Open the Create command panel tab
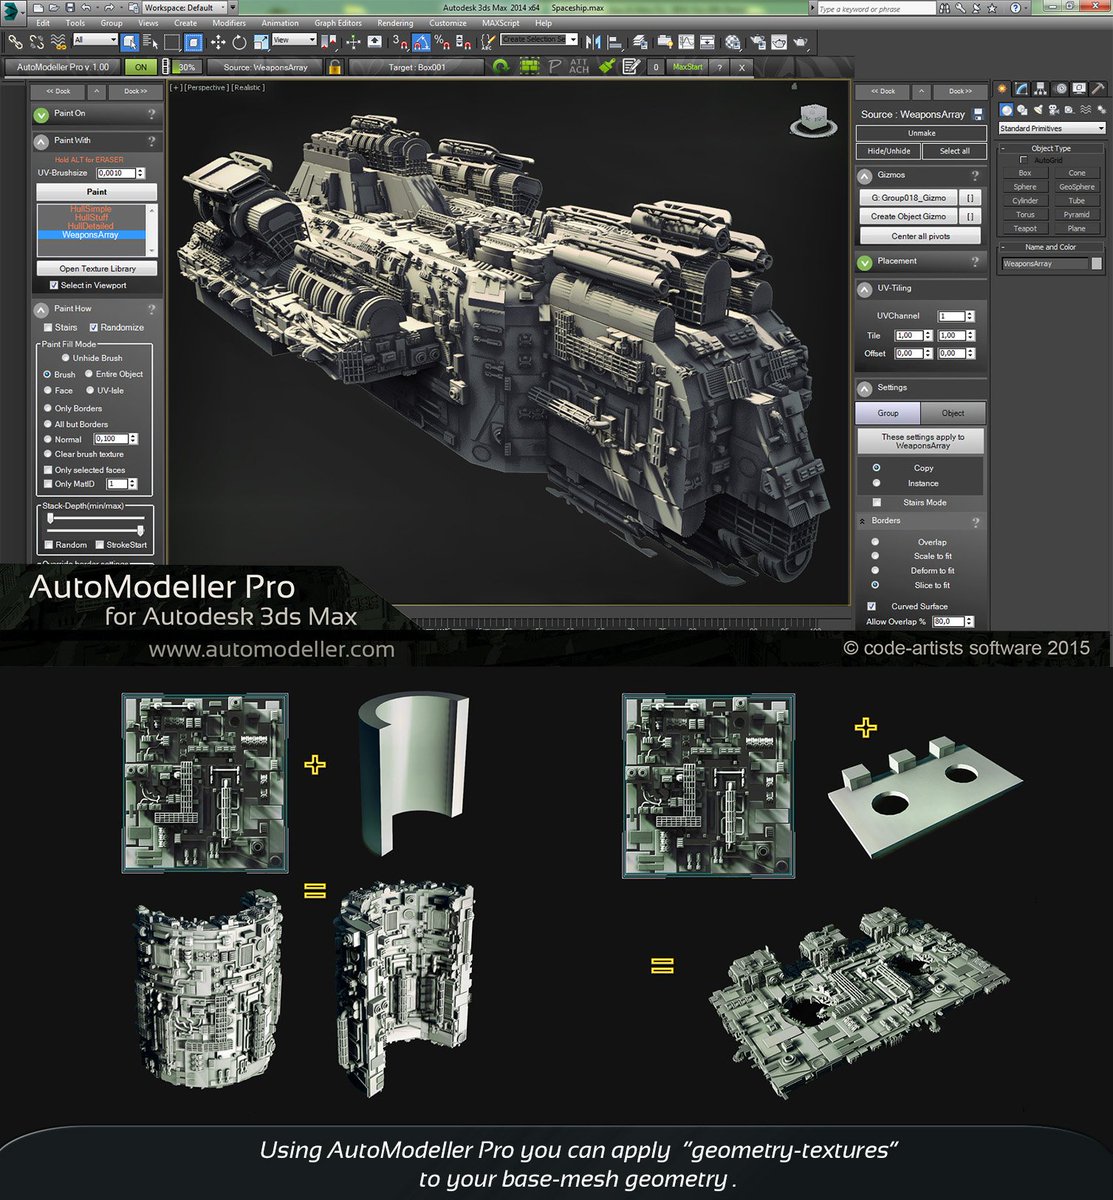 pos(1003,89)
